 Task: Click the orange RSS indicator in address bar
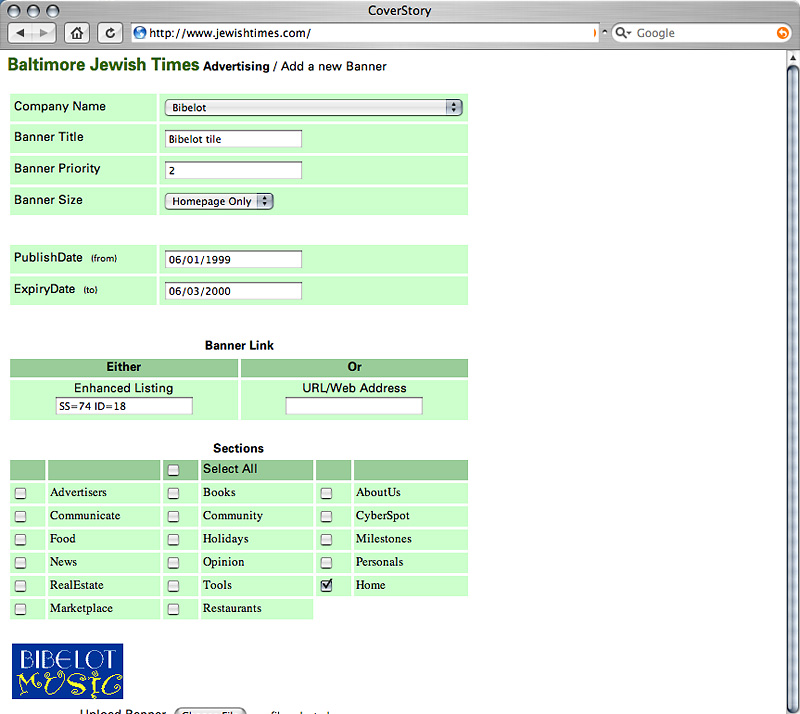click(x=594, y=33)
